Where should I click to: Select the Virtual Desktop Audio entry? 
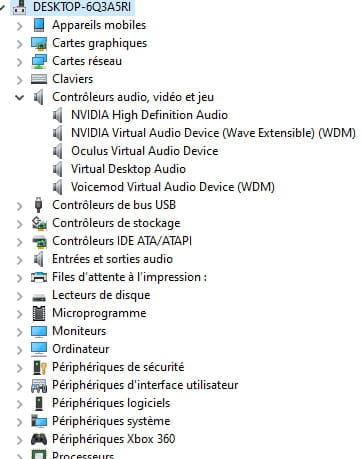coord(128,169)
